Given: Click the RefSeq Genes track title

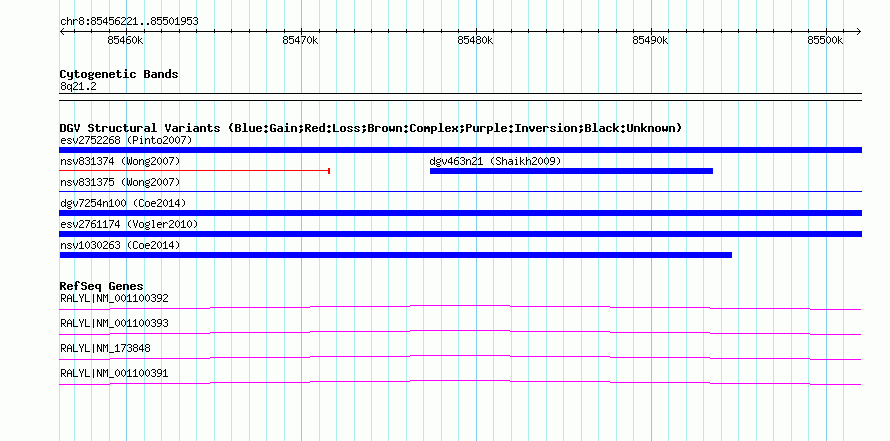Looking at the screenshot, I should (x=102, y=286).
